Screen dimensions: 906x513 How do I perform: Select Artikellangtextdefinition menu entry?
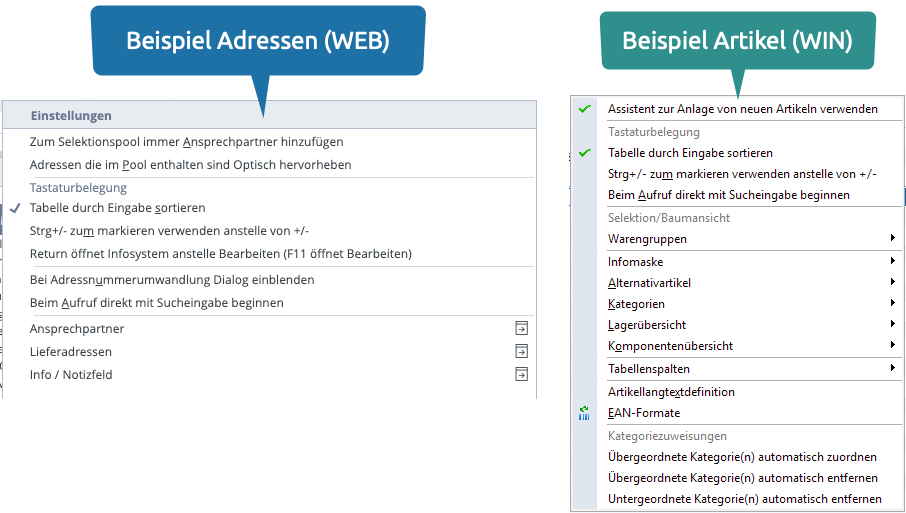(x=671, y=392)
